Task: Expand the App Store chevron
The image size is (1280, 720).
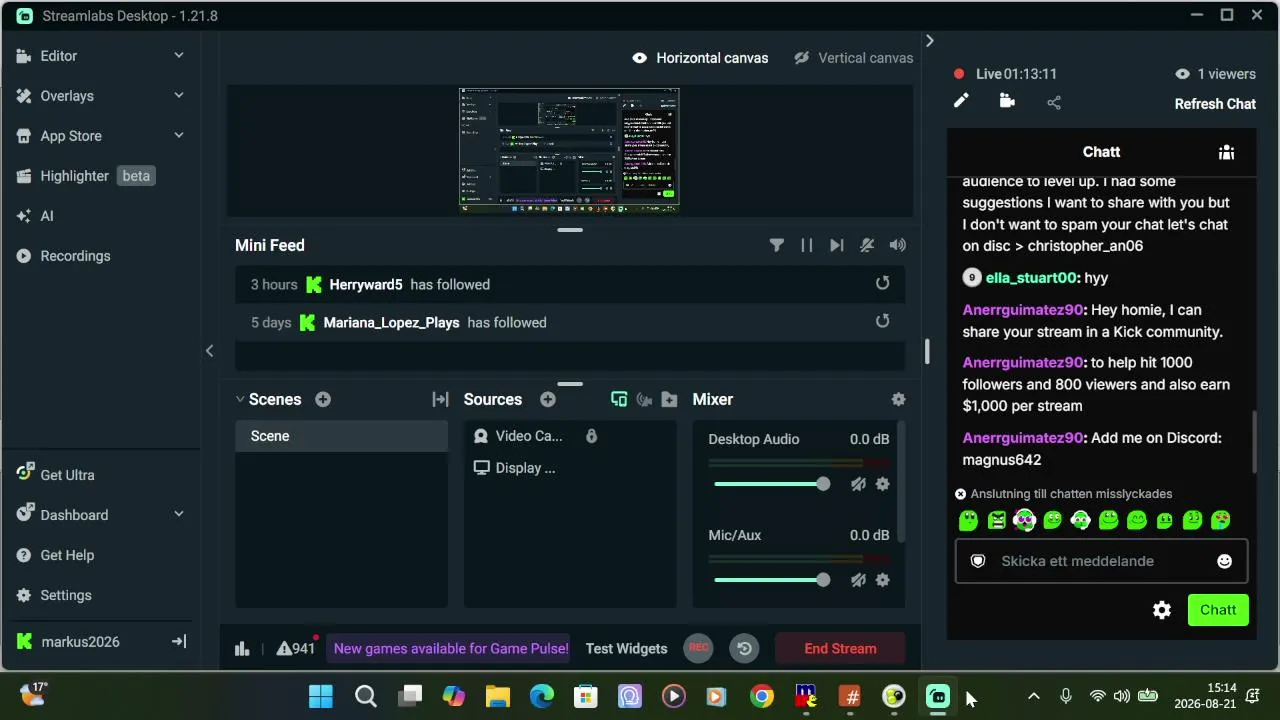Action: tap(179, 136)
